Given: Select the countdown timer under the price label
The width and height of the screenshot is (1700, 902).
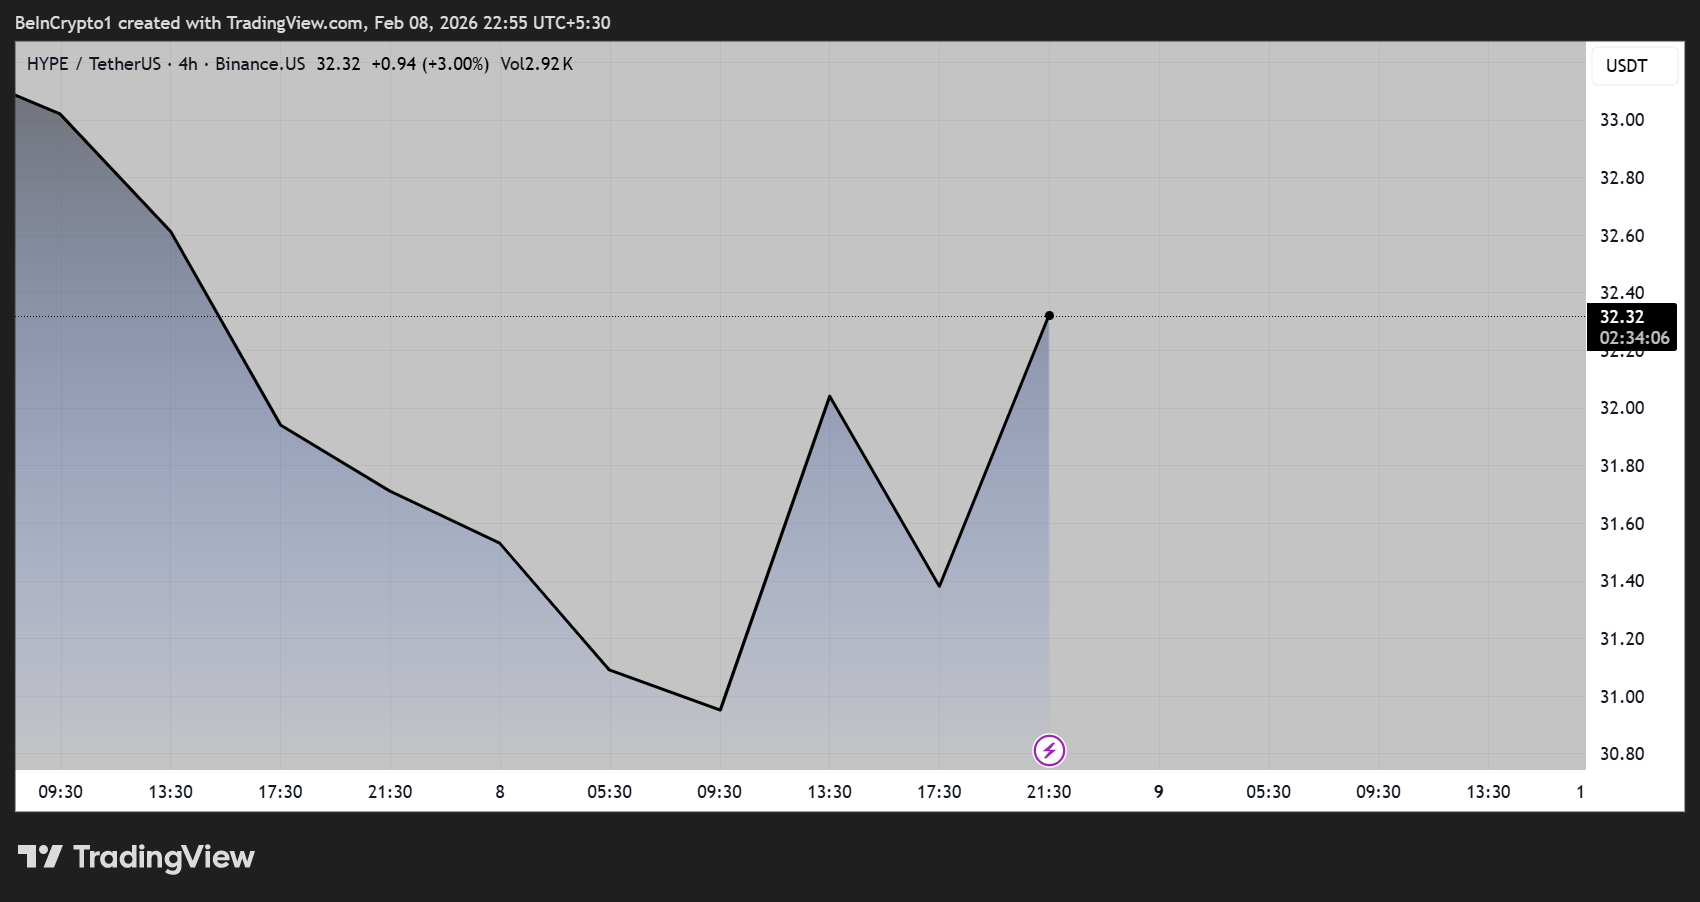Looking at the screenshot, I should point(1634,338).
